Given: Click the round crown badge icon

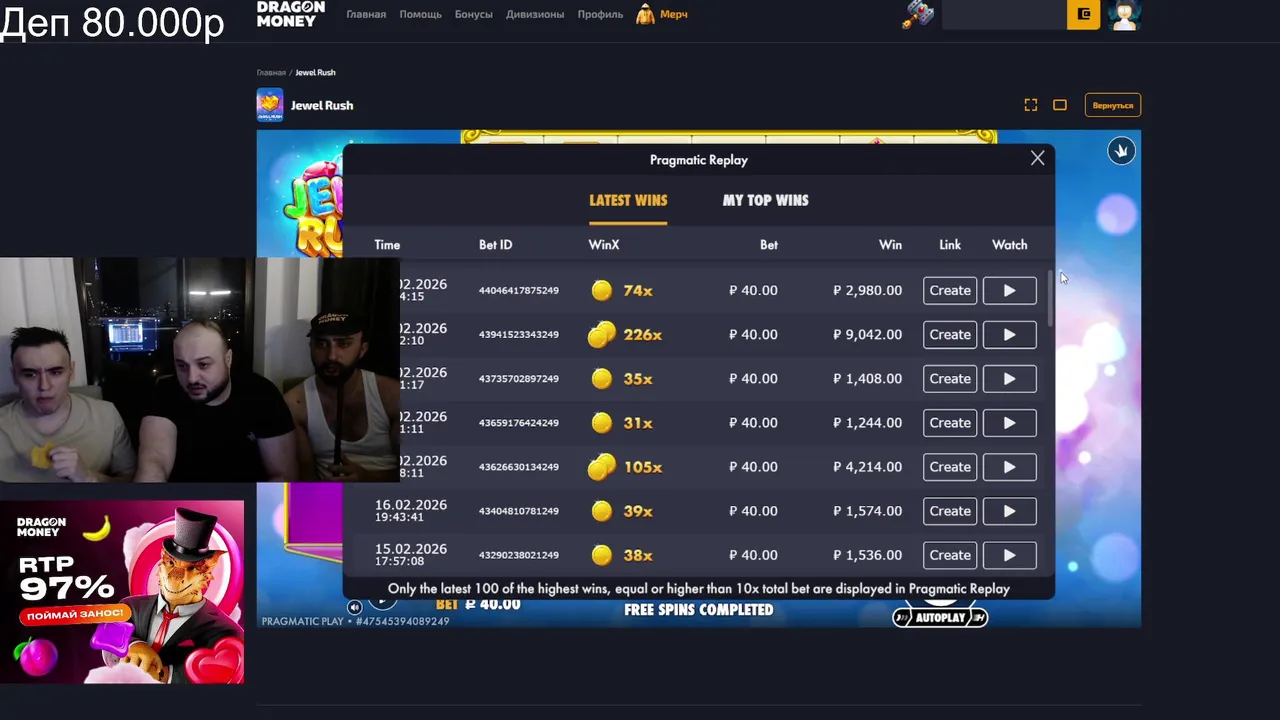Looking at the screenshot, I should point(1121,151).
